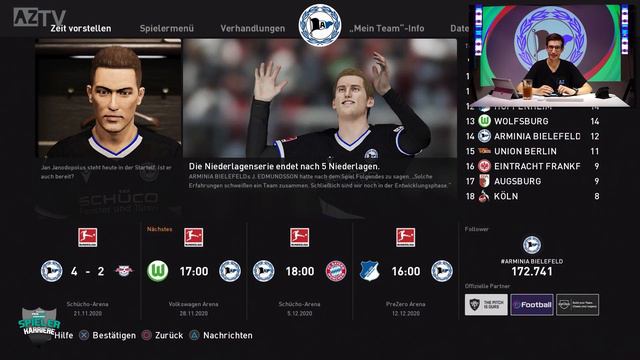Click UNION BERLIN row in standings
Viewport: 640px width, 360px height.
533,151
